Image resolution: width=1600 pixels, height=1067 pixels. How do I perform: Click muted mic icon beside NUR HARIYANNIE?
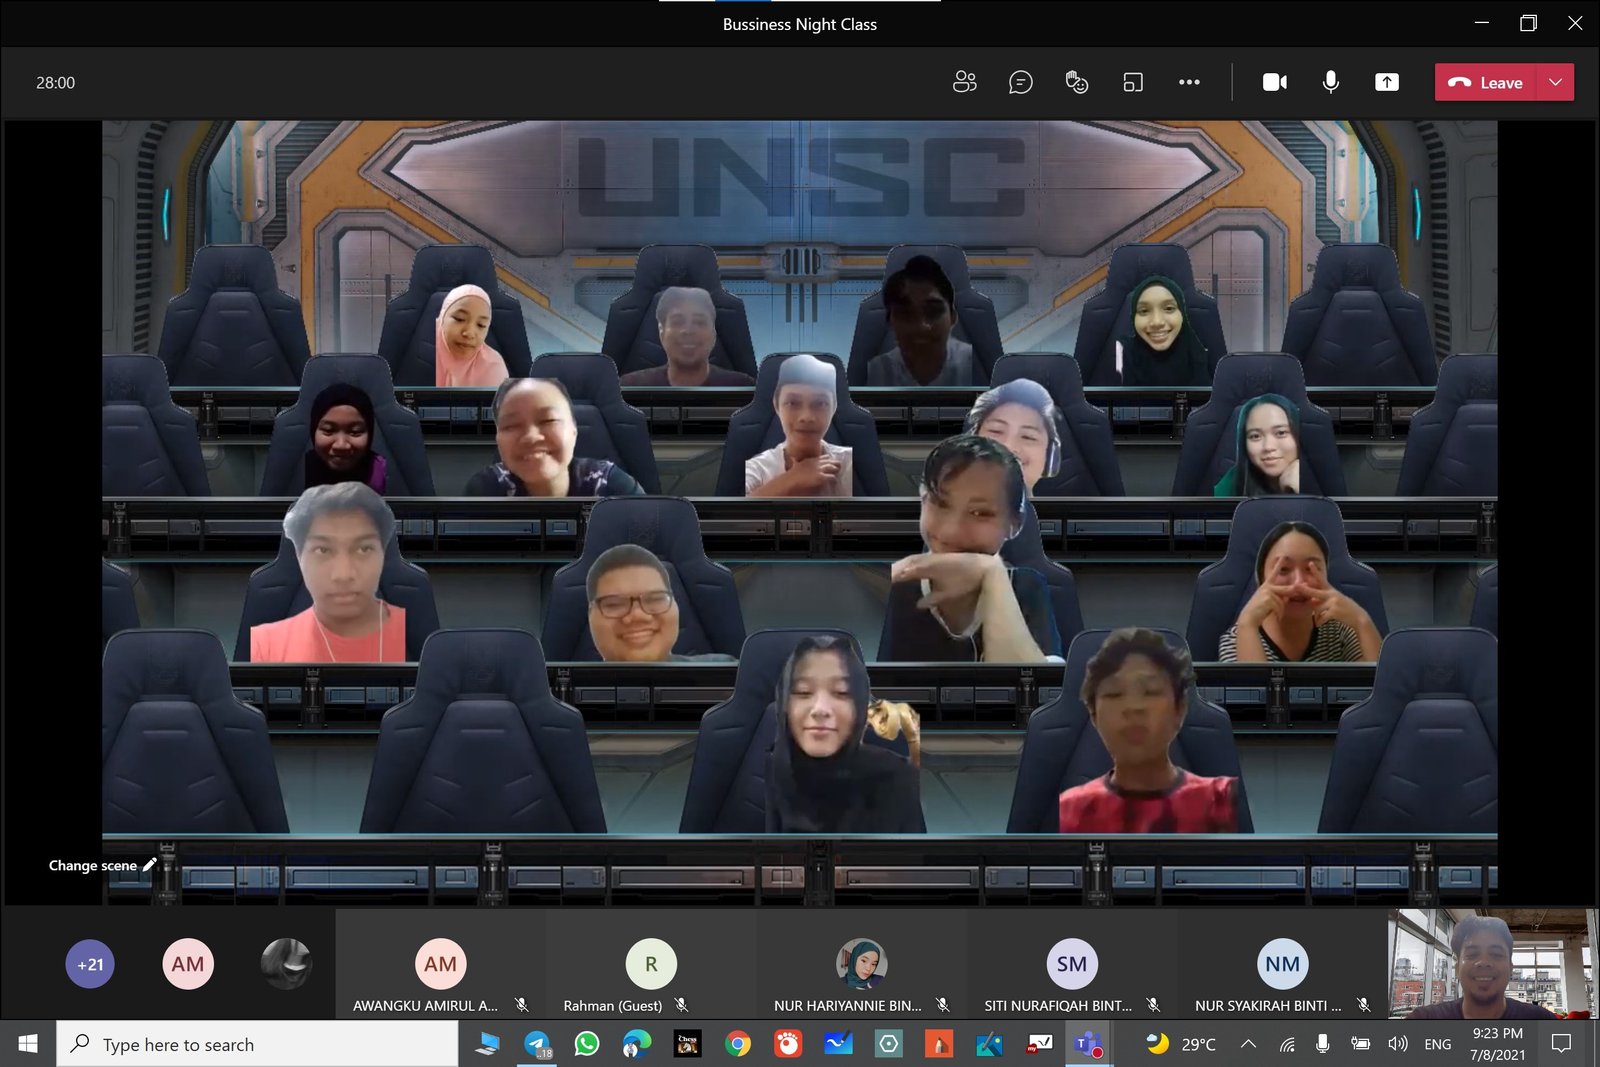pos(942,1005)
